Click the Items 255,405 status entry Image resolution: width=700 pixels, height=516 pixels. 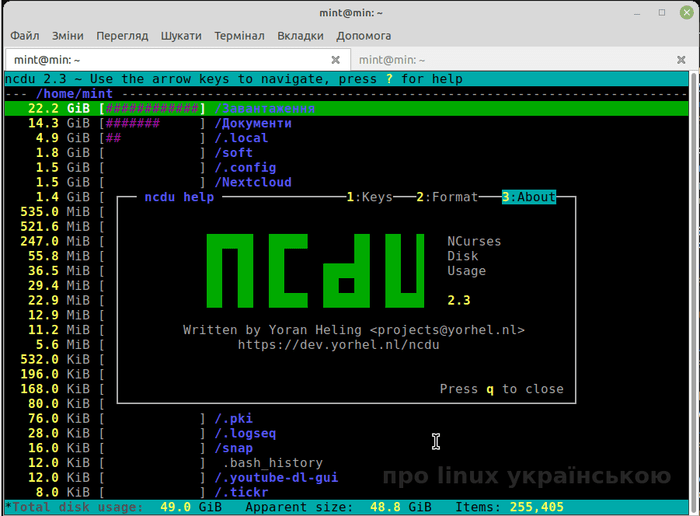click(509, 507)
